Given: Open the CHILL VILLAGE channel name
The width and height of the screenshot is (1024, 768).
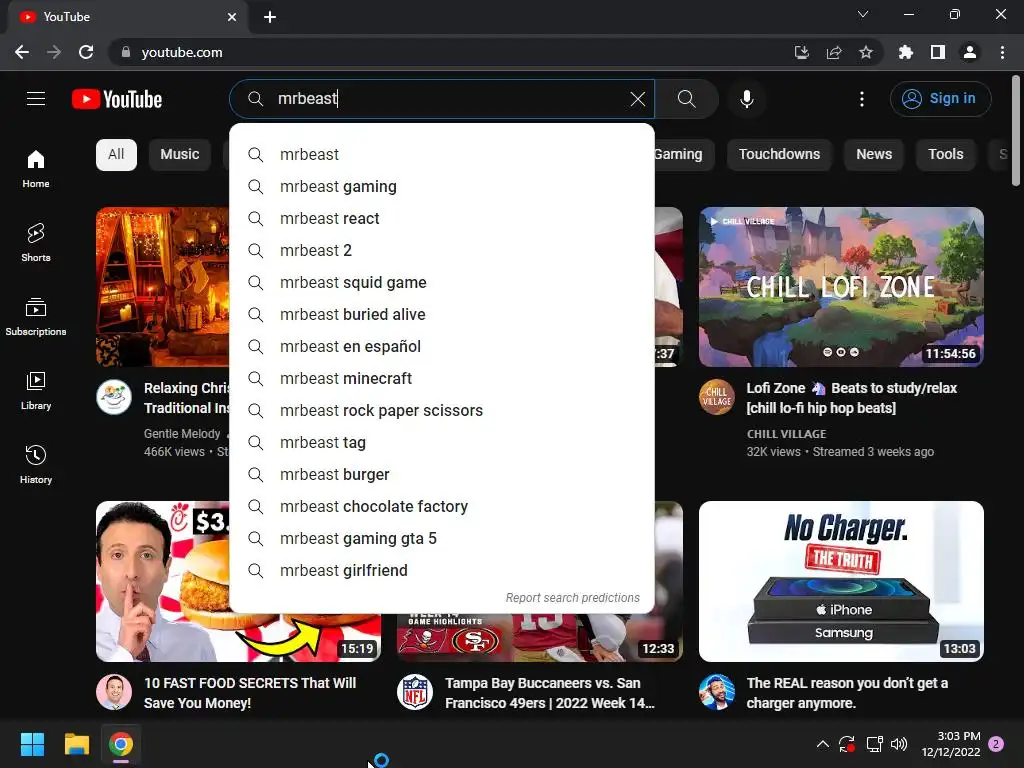Looking at the screenshot, I should coord(786,434).
